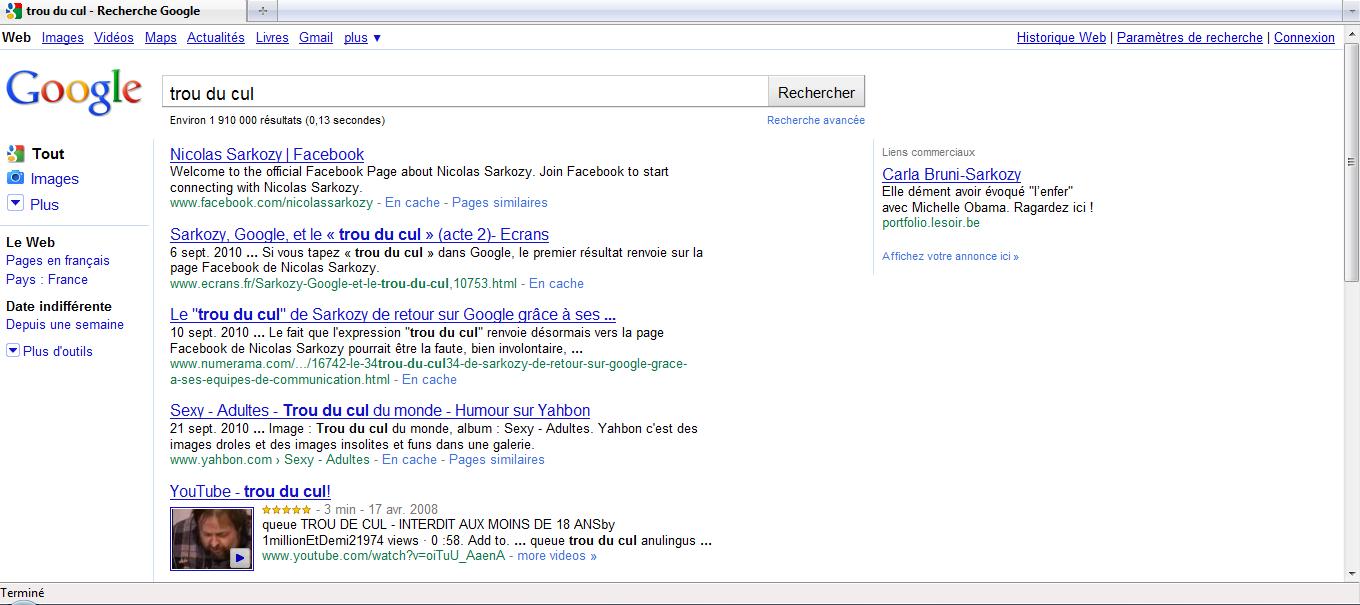Click vertical scrollbar down arrow
The height and width of the screenshot is (605, 1360).
coord(1352,573)
